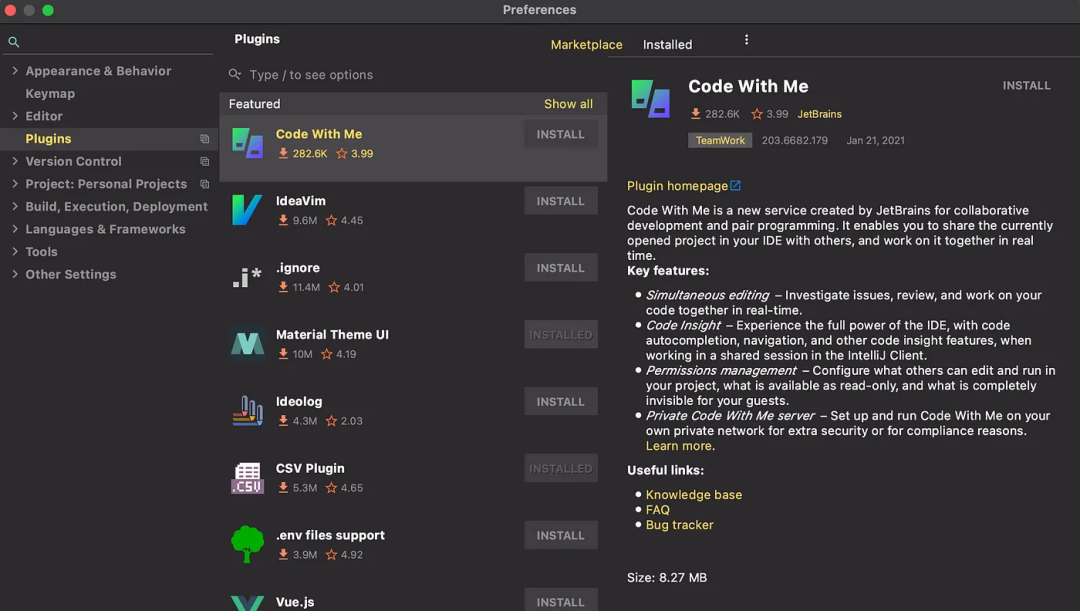
Task: Click the Vue.js plugin icon
Action: 247,603
